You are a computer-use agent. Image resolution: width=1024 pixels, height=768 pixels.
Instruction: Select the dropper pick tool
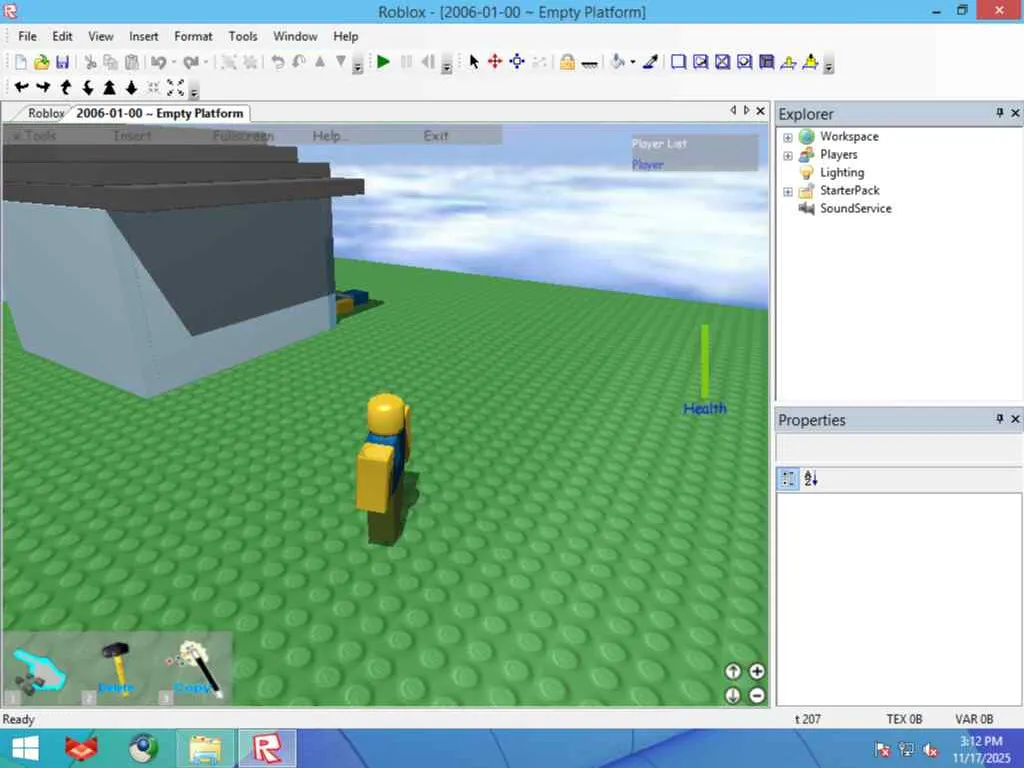click(650, 62)
